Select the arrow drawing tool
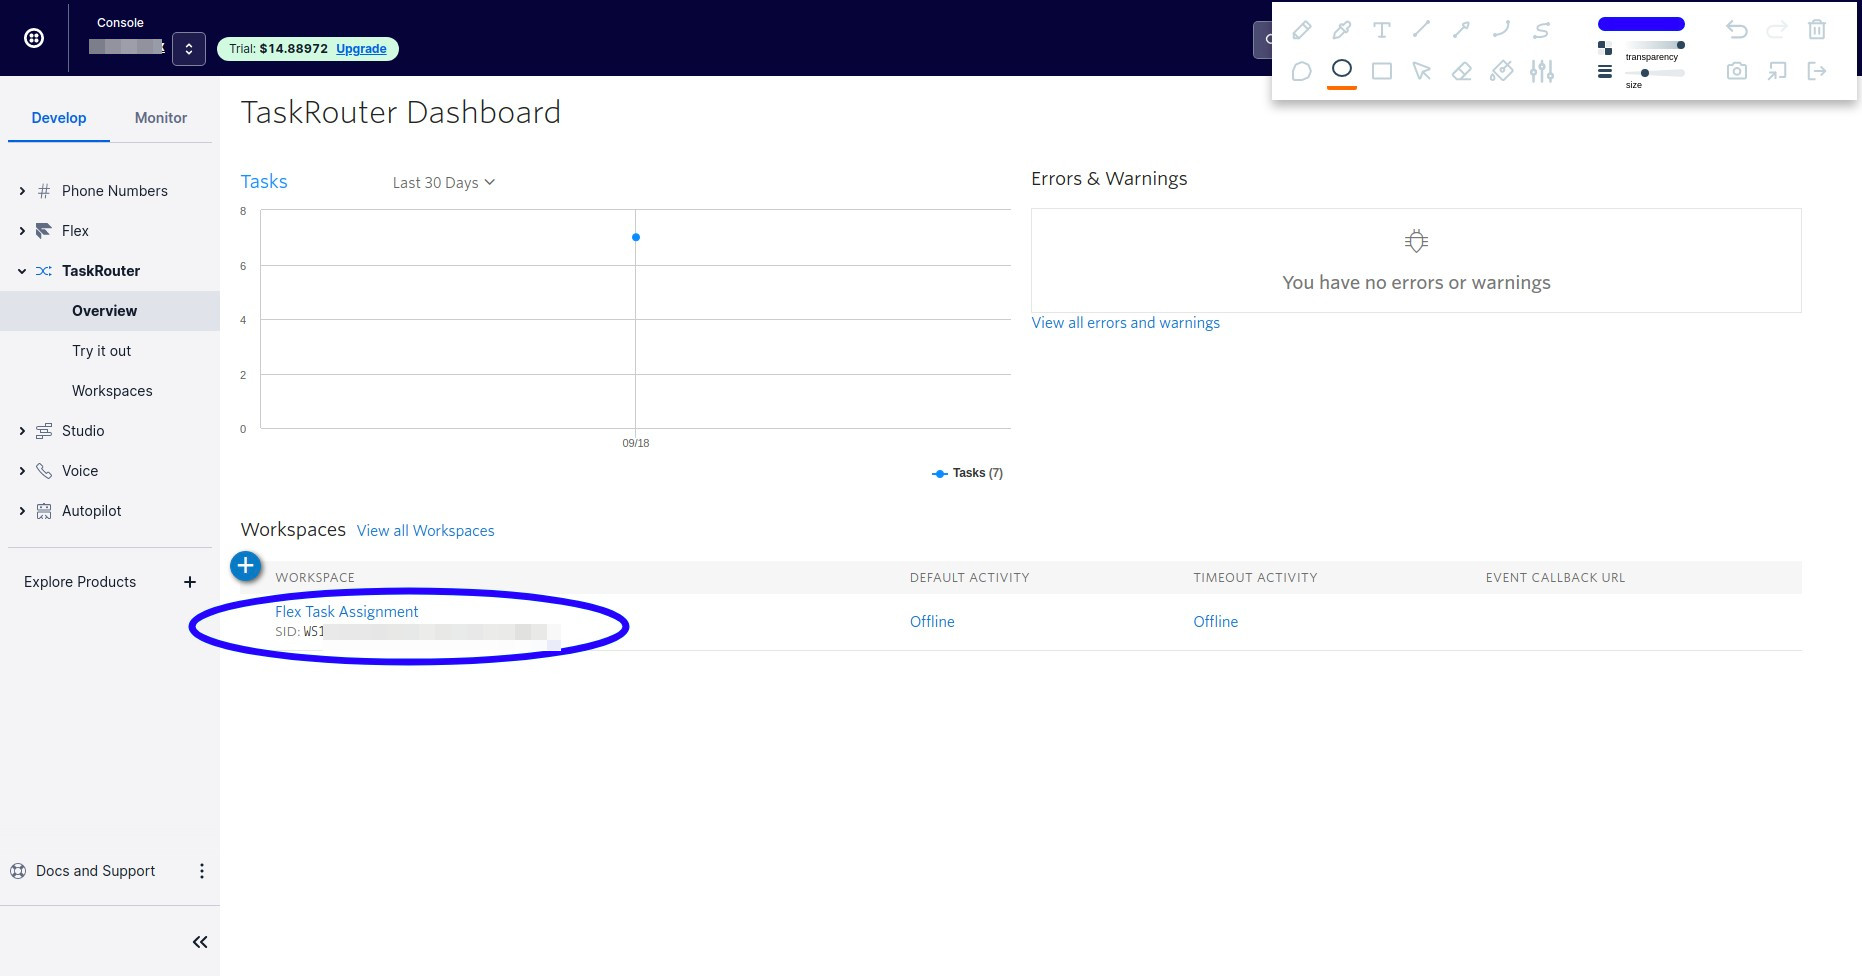Screen dimensions: 1862x976 point(1461,30)
